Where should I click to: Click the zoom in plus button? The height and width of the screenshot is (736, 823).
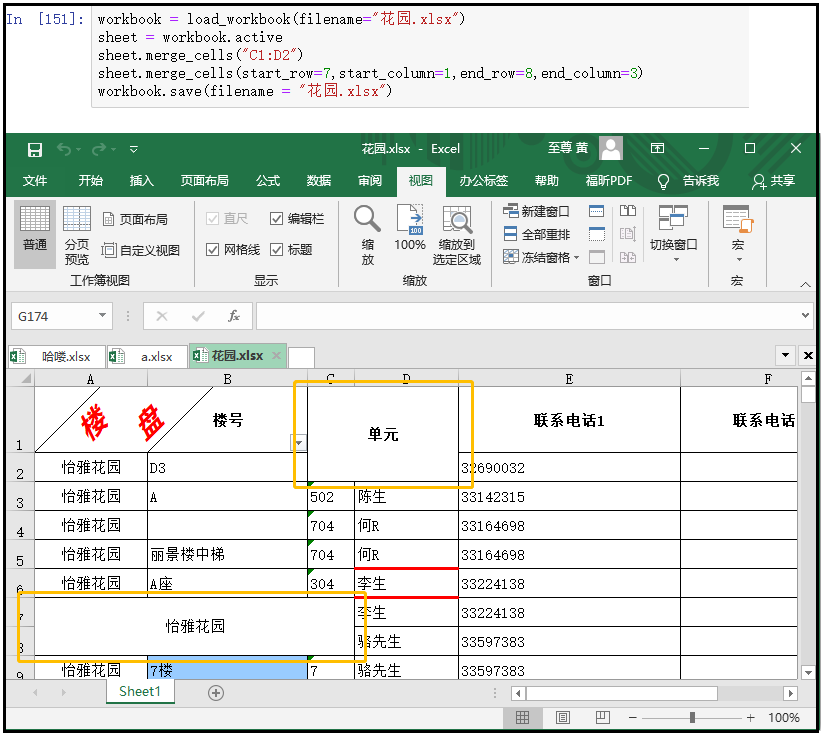[x=751, y=718]
